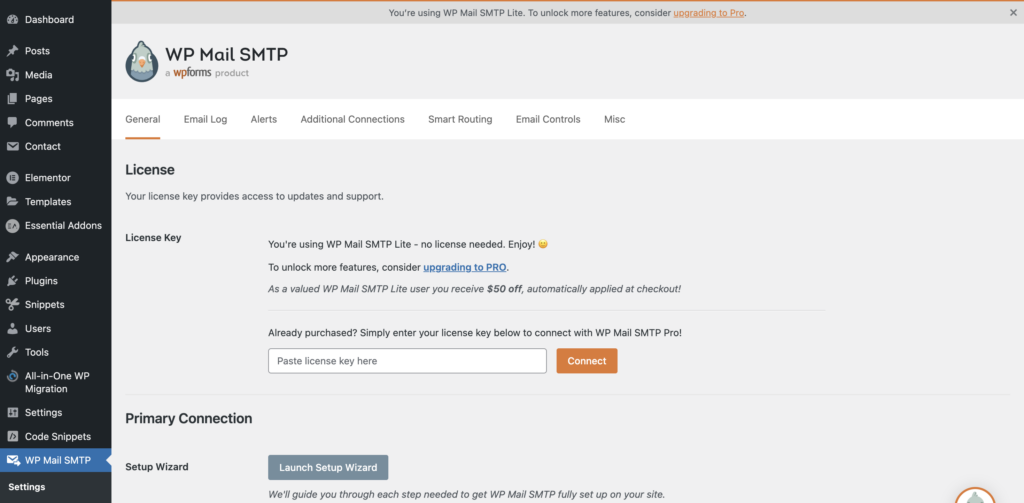Click the WP Mail SMTP envelope icon

click(12, 461)
